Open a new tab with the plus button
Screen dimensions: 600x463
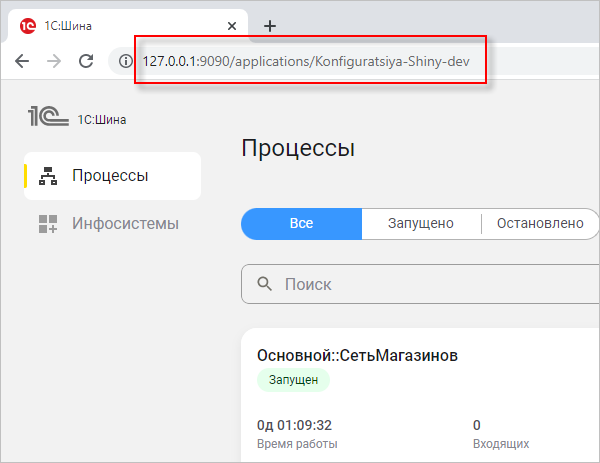(x=270, y=26)
